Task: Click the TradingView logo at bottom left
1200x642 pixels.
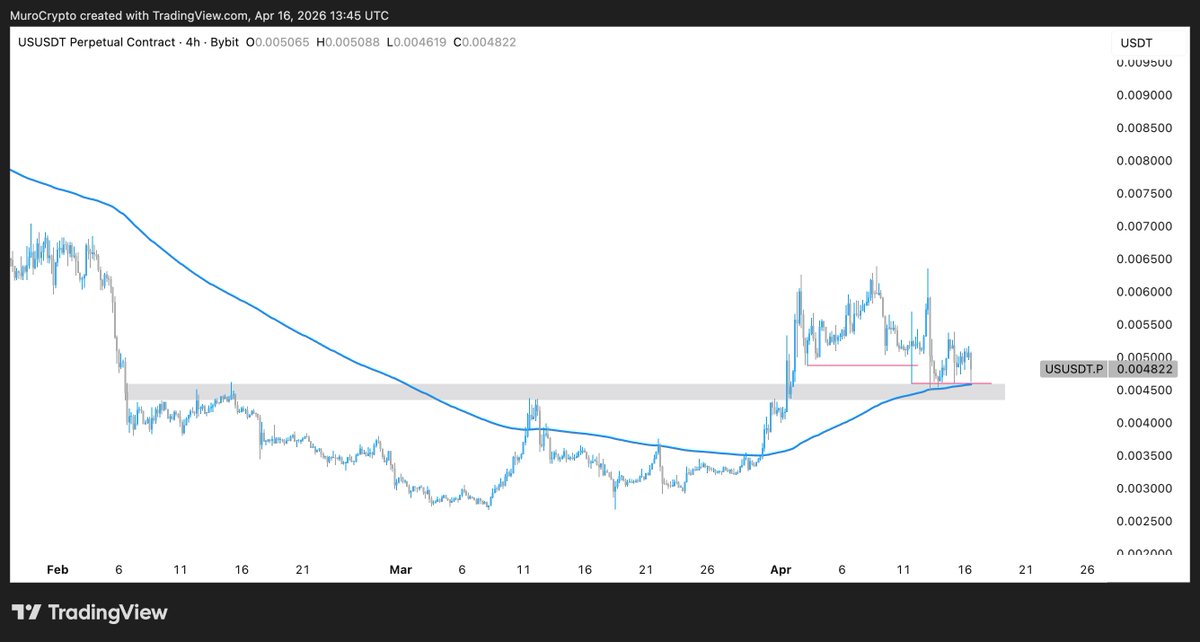Action: click(89, 612)
